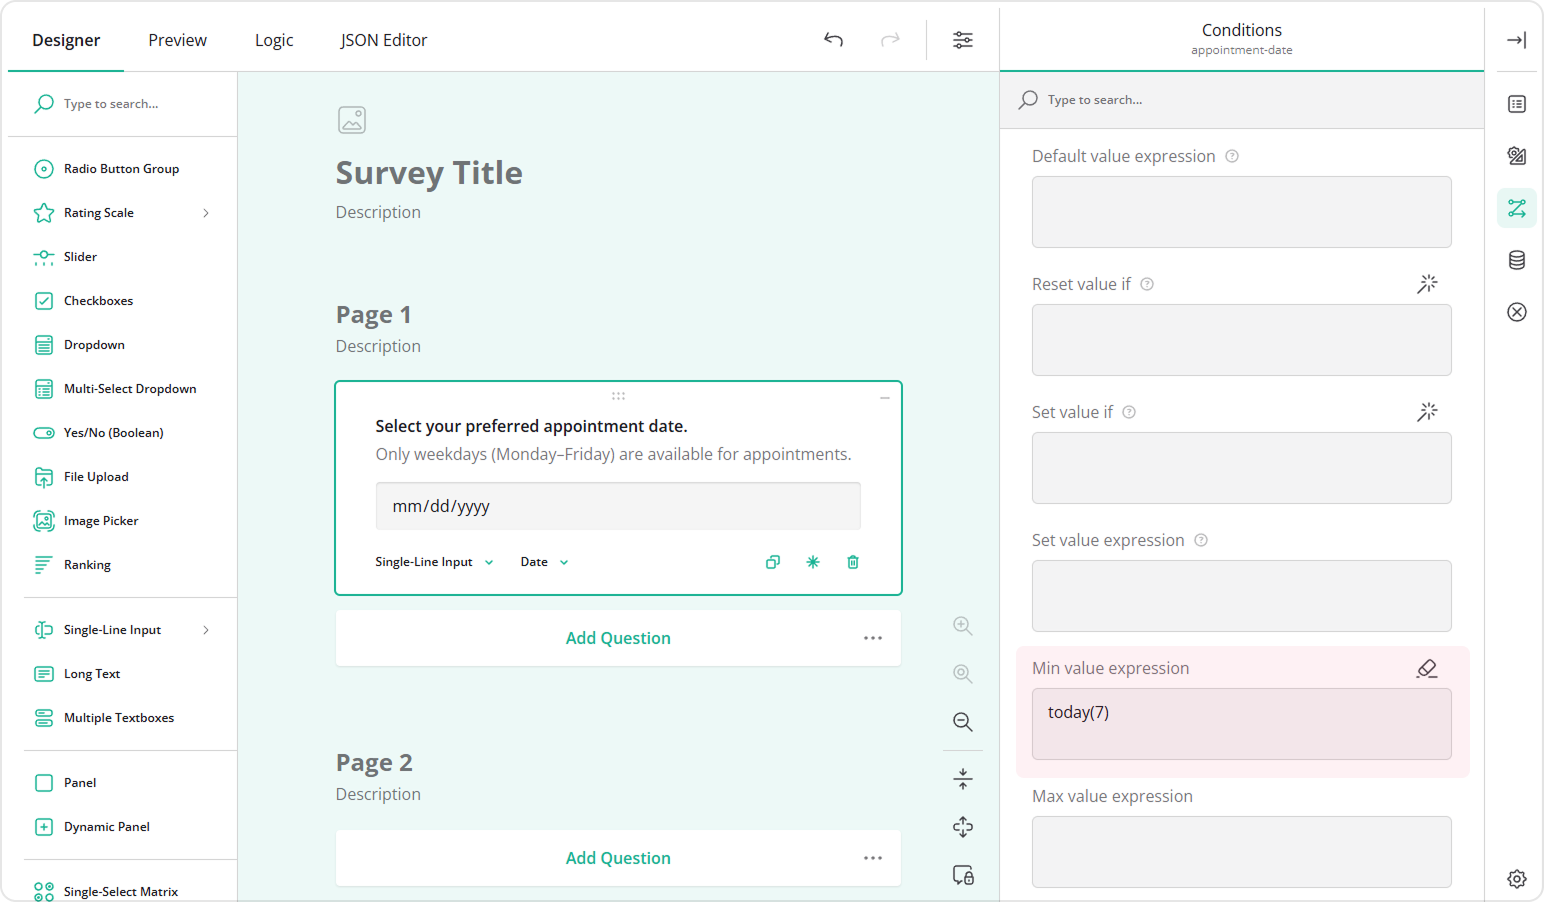
Task: Duplicate the appointment date question
Action: coord(772,562)
